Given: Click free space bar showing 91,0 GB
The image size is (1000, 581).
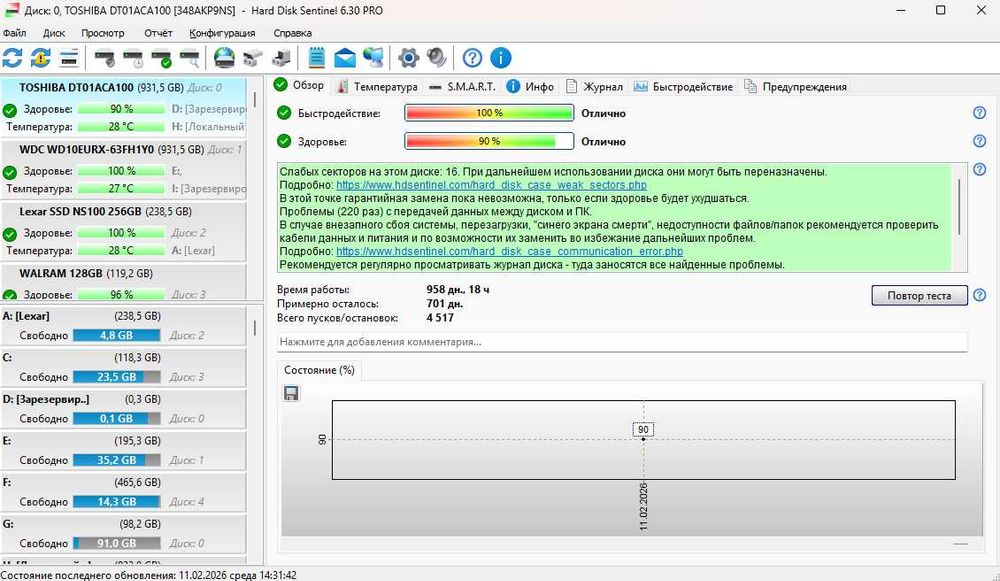Looking at the screenshot, I should tap(117, 543).
